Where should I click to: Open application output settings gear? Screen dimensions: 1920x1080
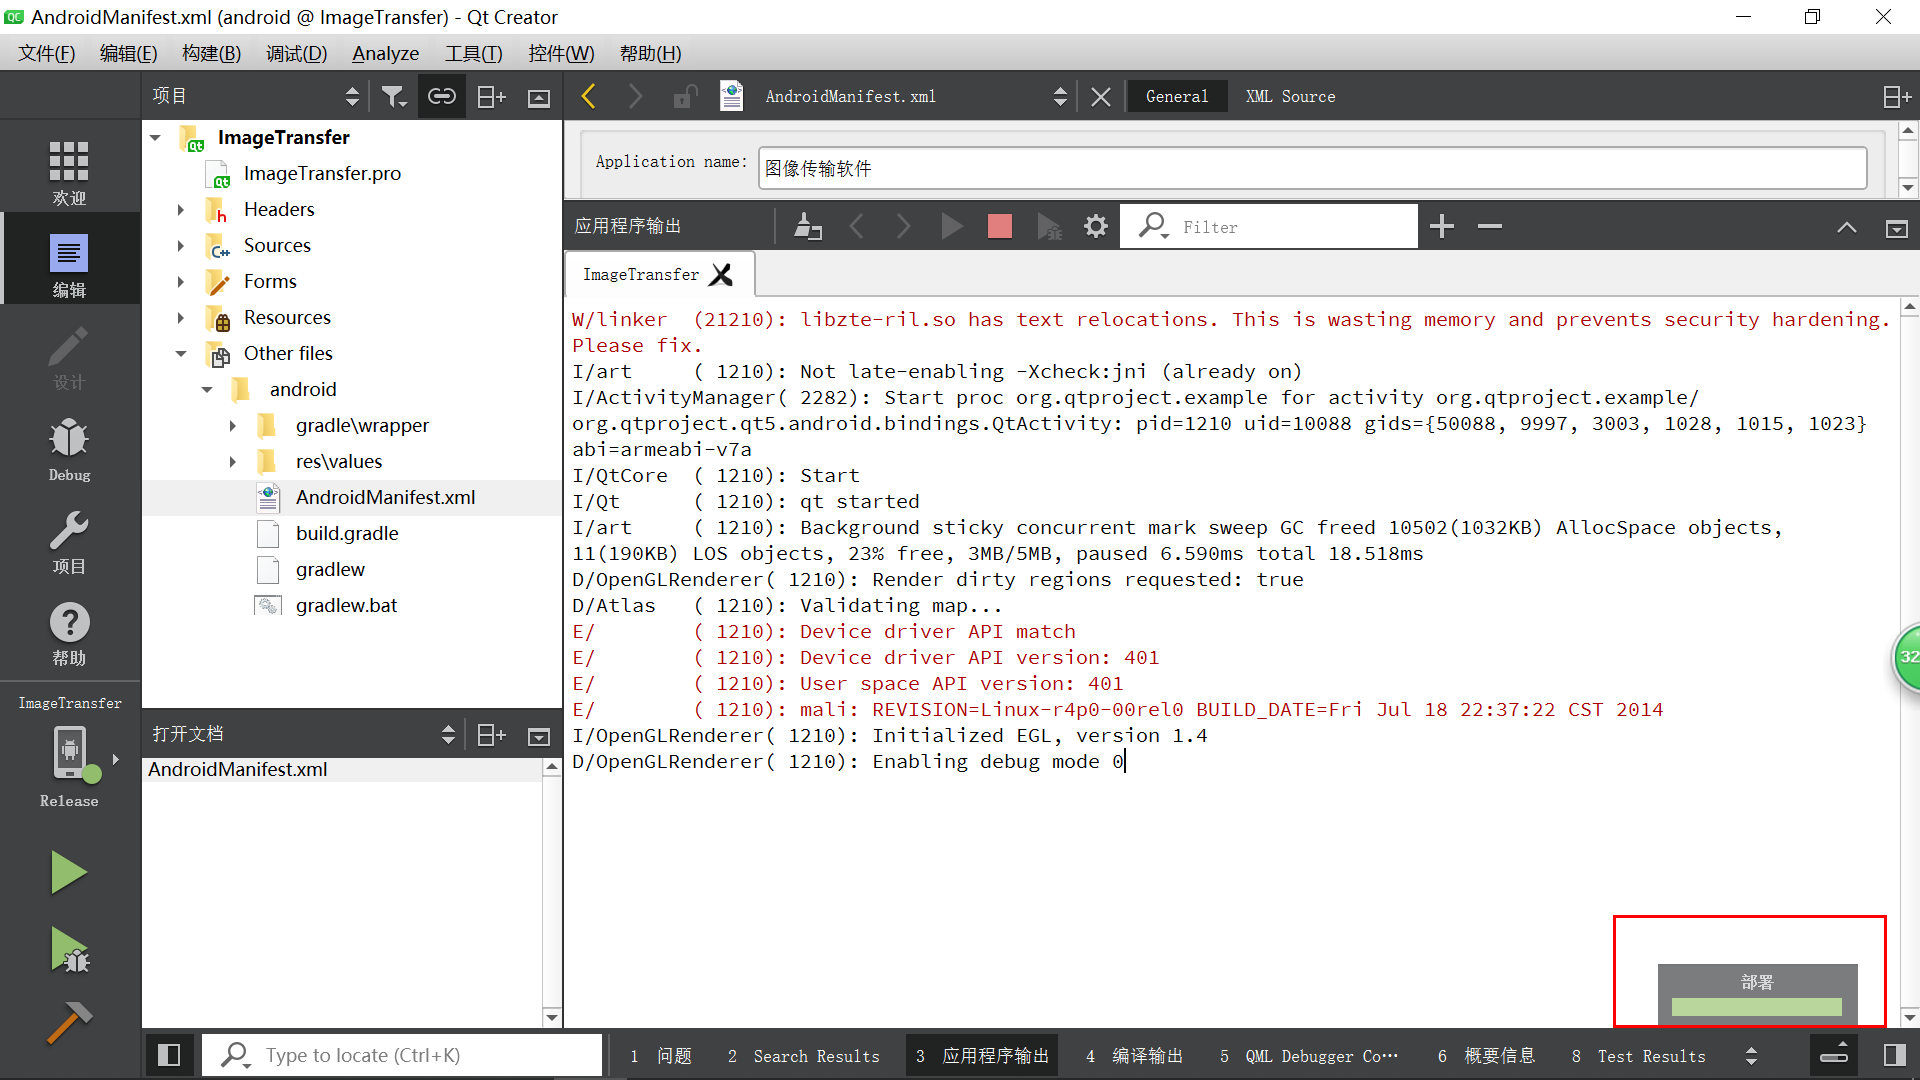[1096, 227]
